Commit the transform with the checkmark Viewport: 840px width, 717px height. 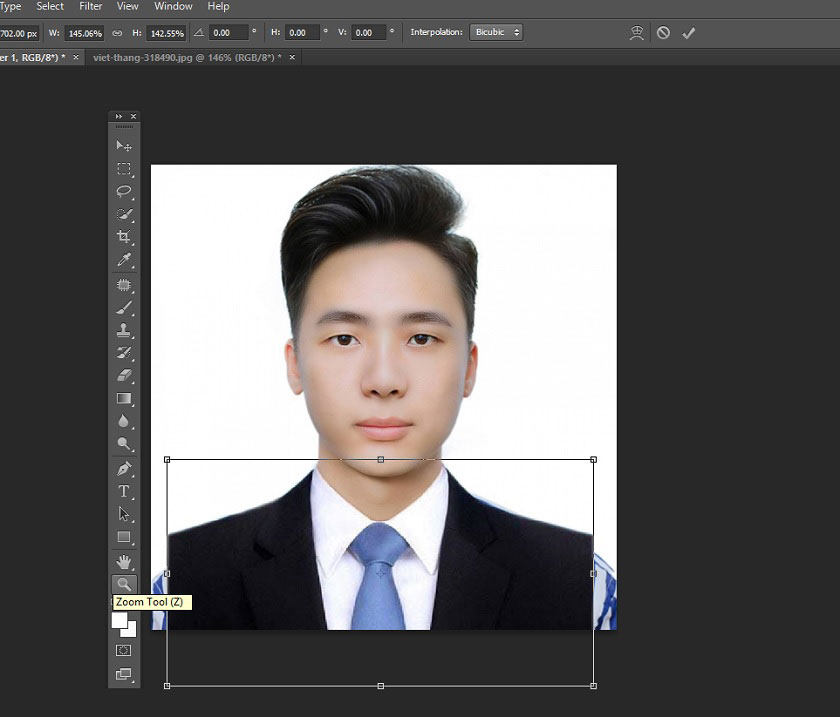click(x=688, y=33)
